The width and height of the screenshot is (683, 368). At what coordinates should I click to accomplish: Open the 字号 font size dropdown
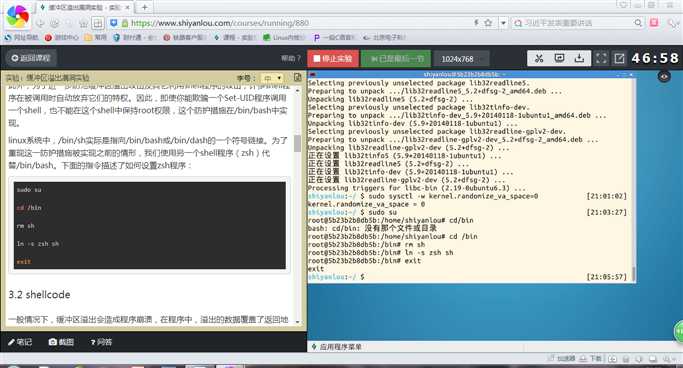coord(271,78)
